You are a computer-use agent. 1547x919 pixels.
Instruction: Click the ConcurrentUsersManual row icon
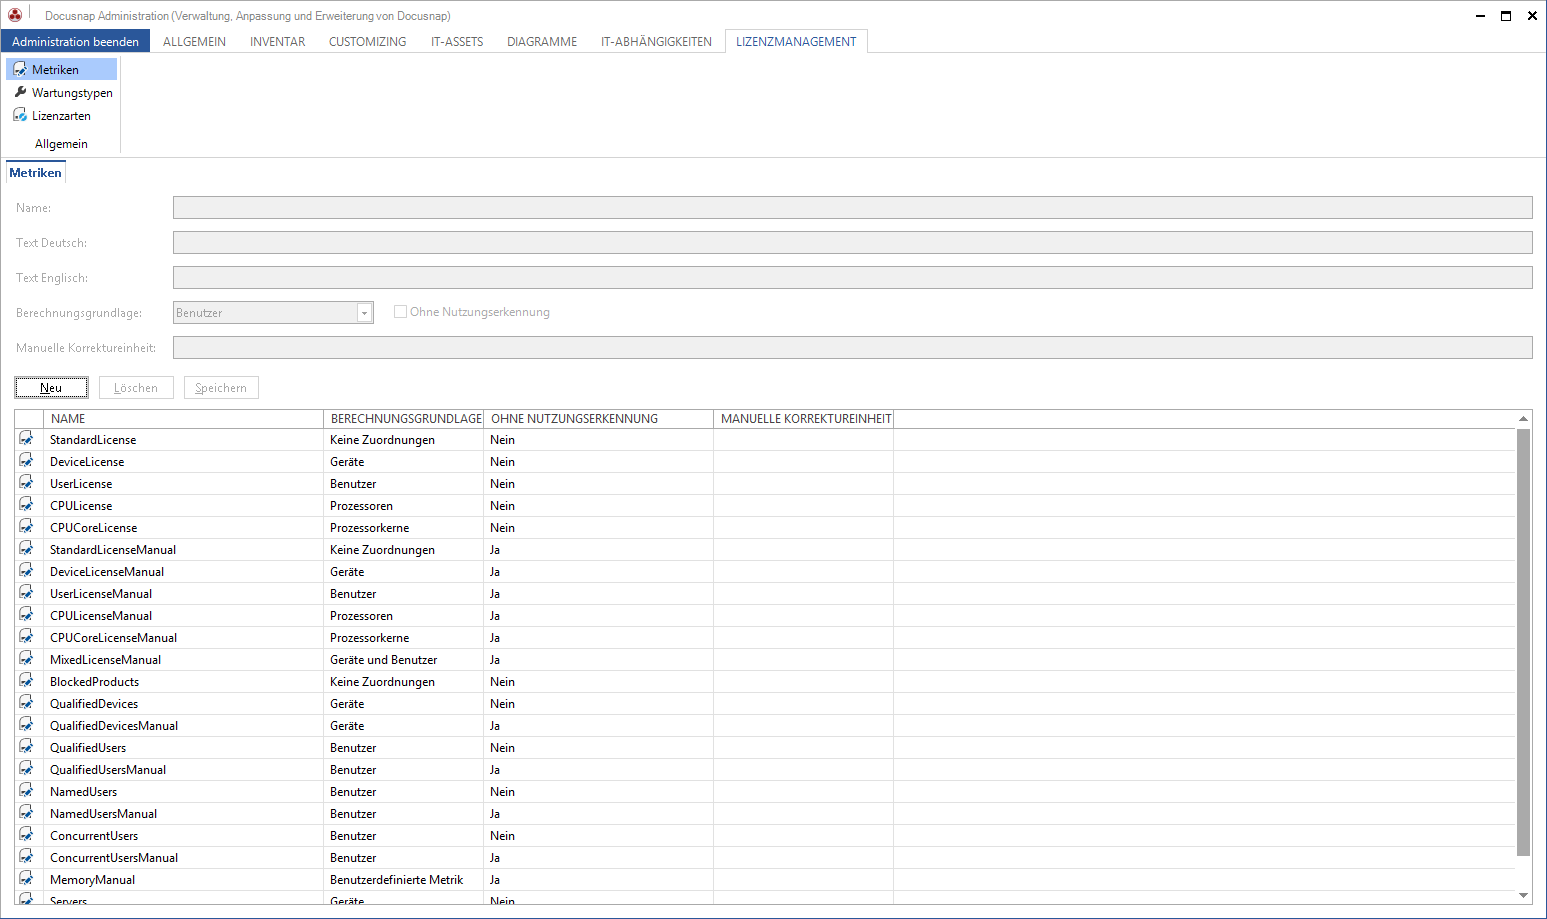(x=26, y=857)
